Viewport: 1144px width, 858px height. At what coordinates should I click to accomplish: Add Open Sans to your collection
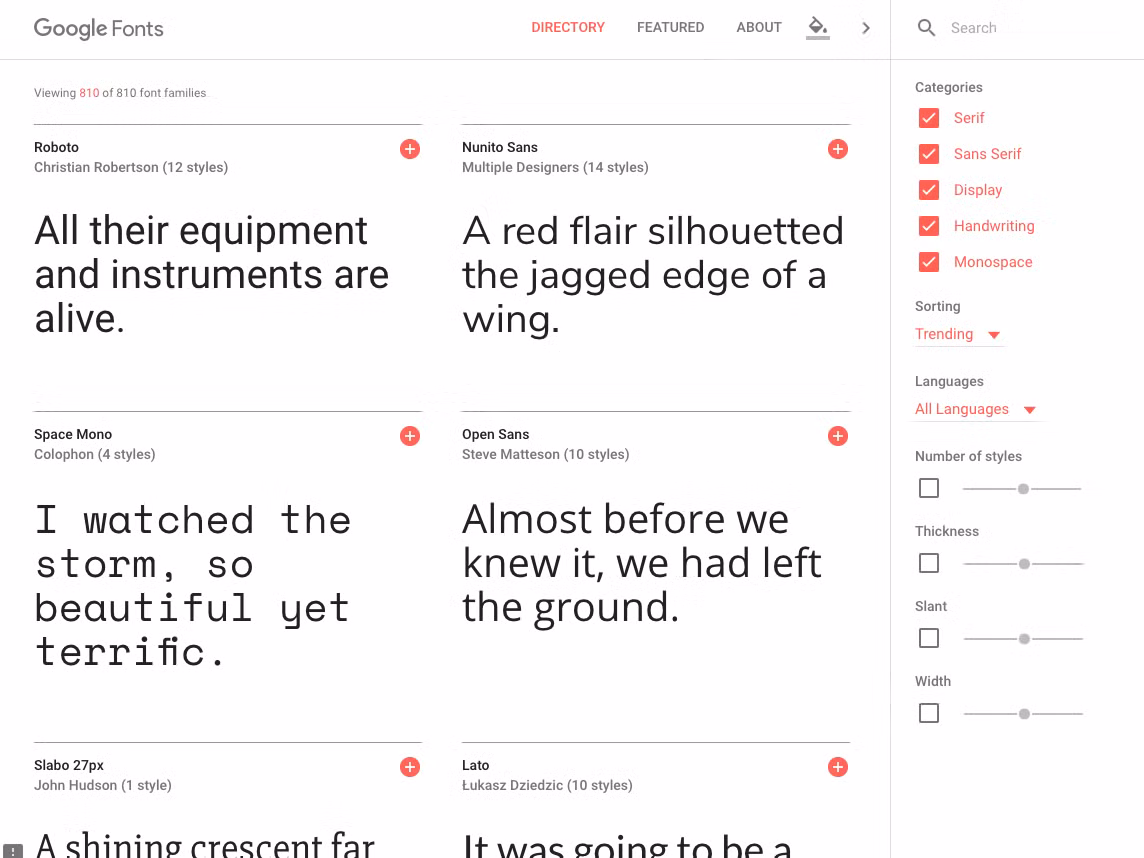click(x=837, y=436)
